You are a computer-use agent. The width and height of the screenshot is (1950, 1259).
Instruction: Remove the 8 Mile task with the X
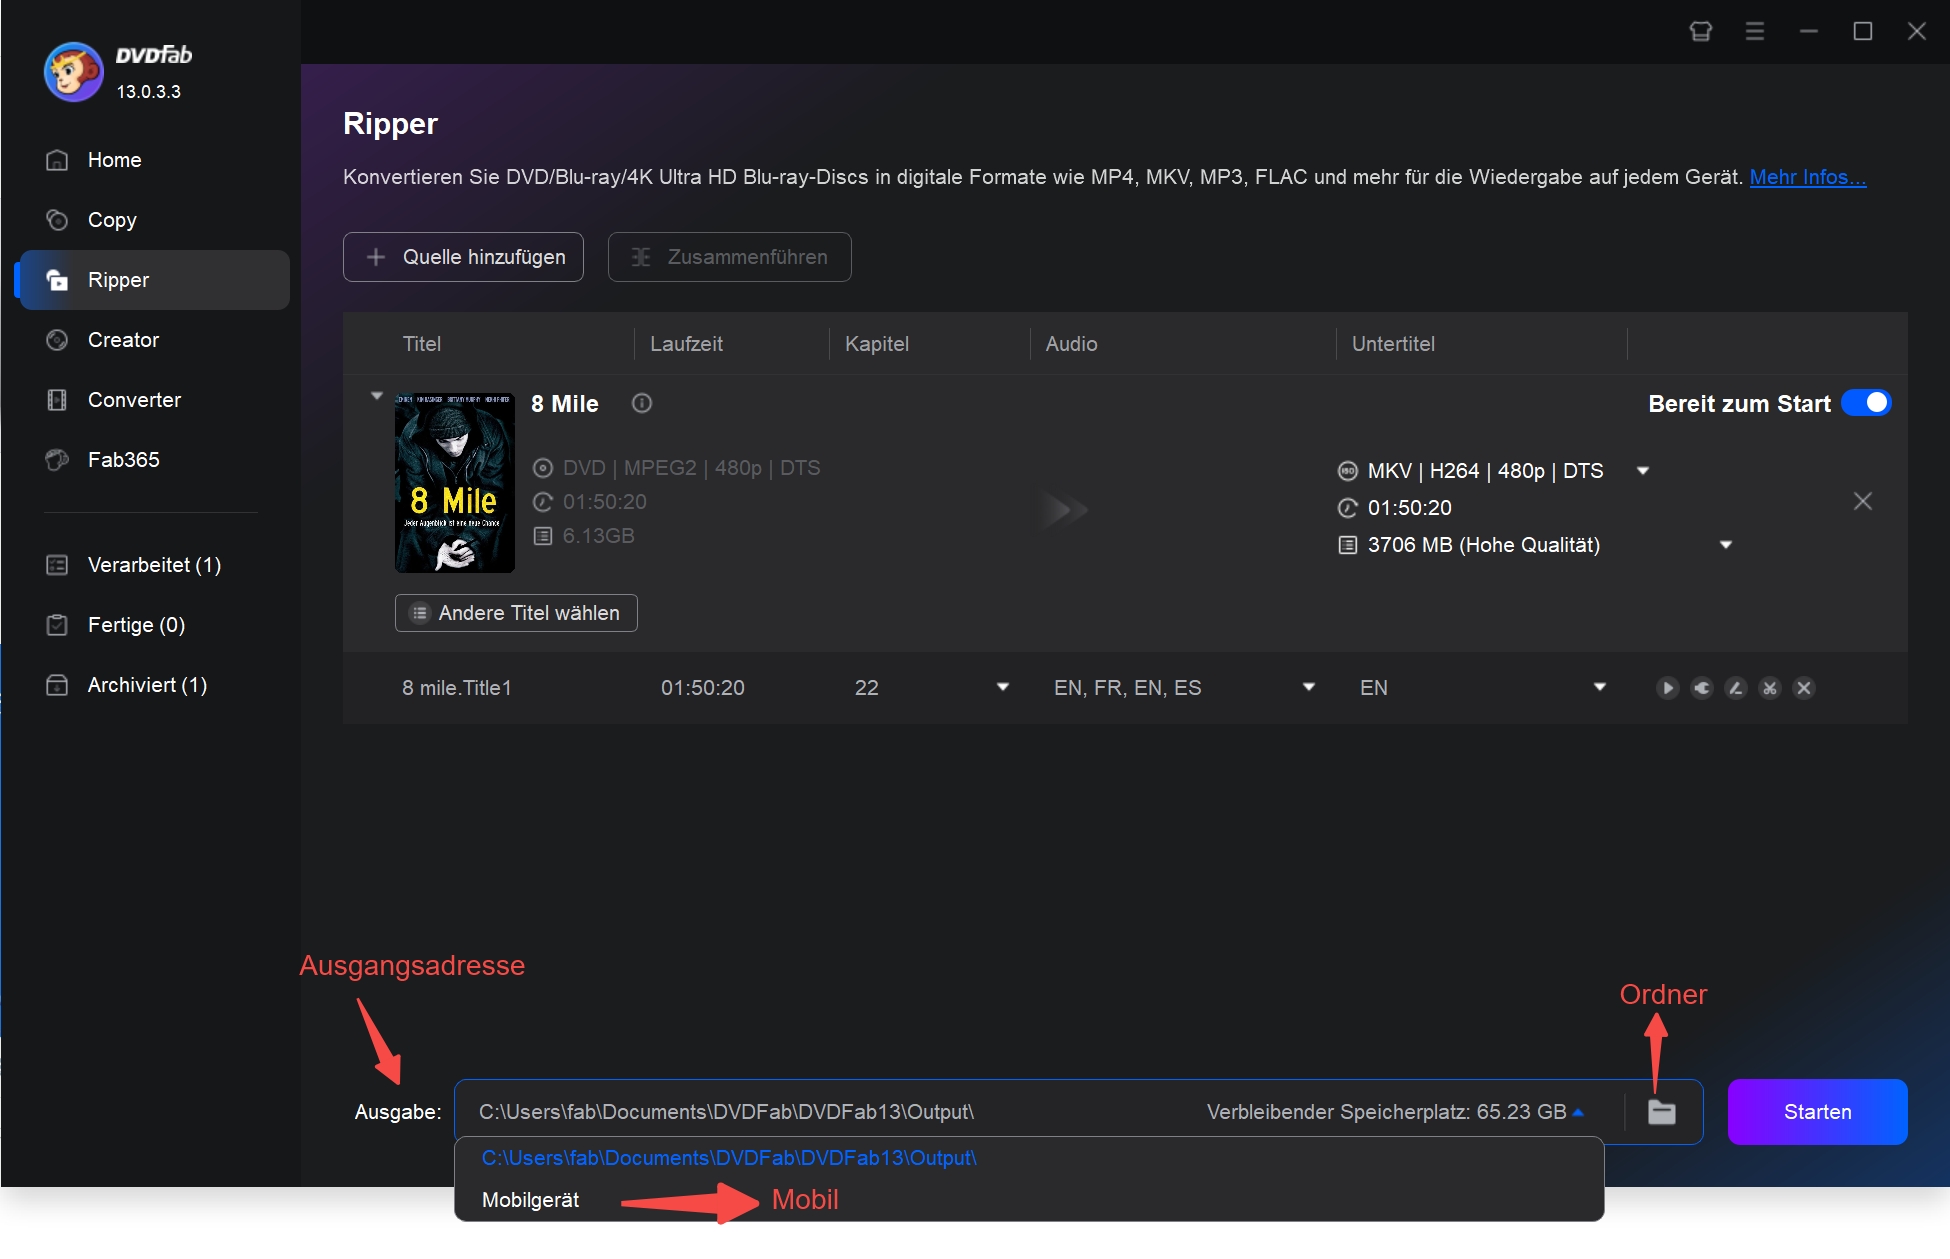click(1863, 502)
